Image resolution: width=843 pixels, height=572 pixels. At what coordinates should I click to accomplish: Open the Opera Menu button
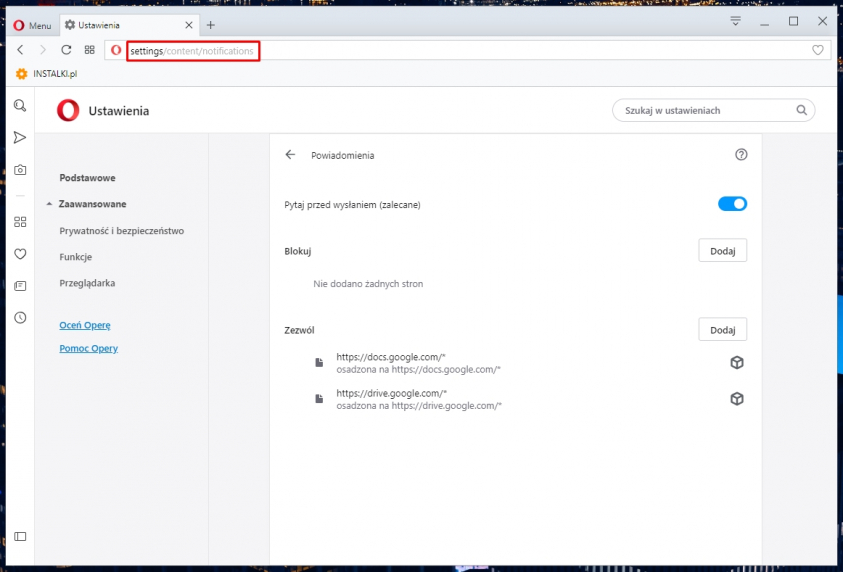coord(32,25)
